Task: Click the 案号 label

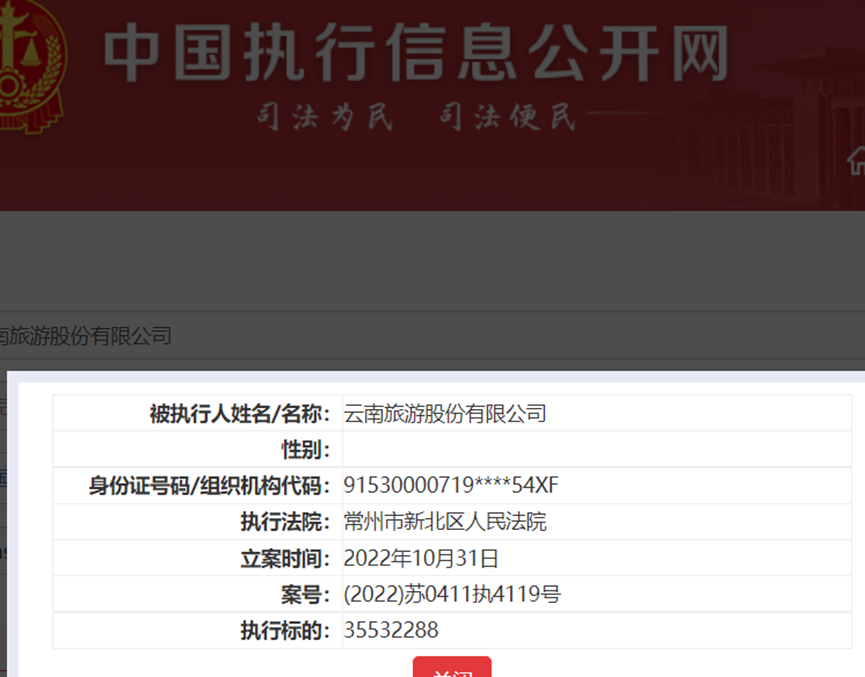Action: point(306,594)
